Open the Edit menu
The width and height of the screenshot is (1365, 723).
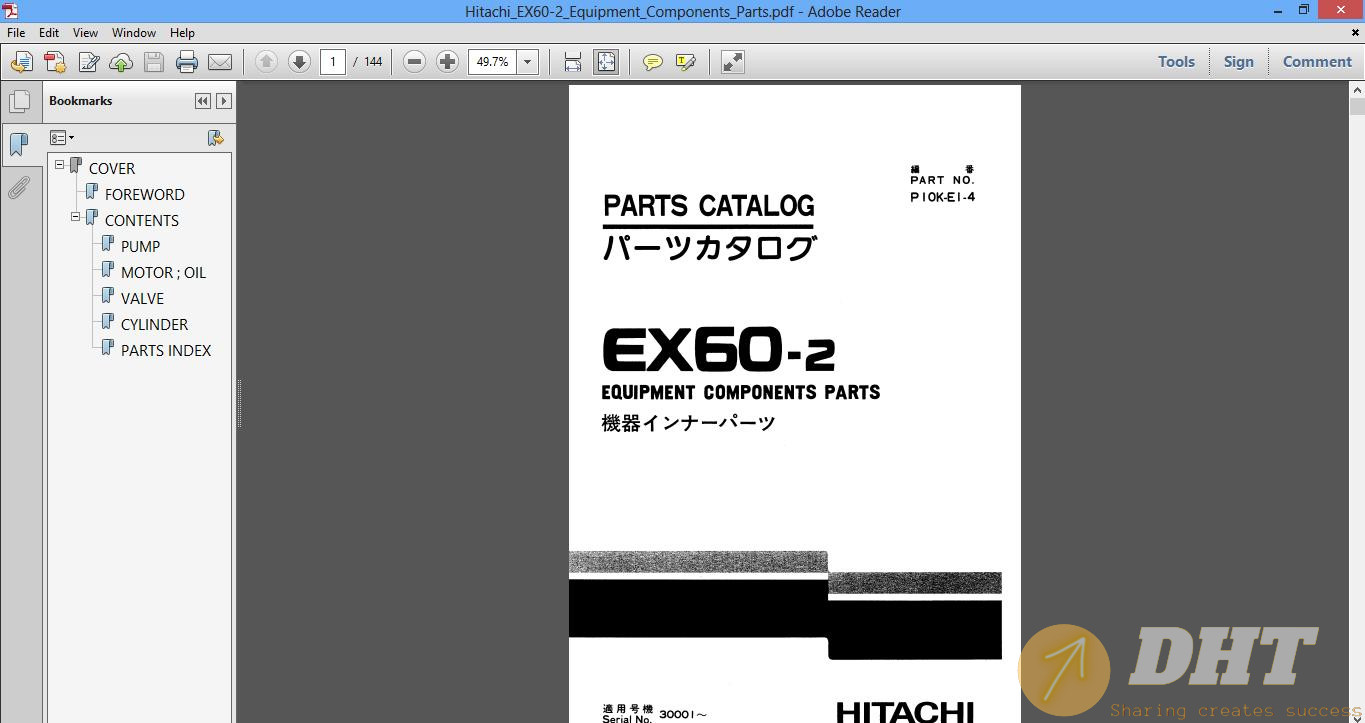pyautogui.click(x=49, y=33)
